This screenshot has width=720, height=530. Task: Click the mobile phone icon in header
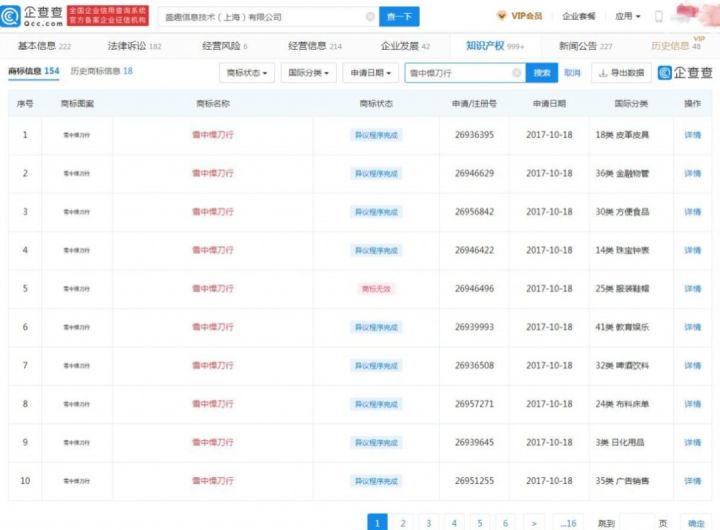(658, 17)
